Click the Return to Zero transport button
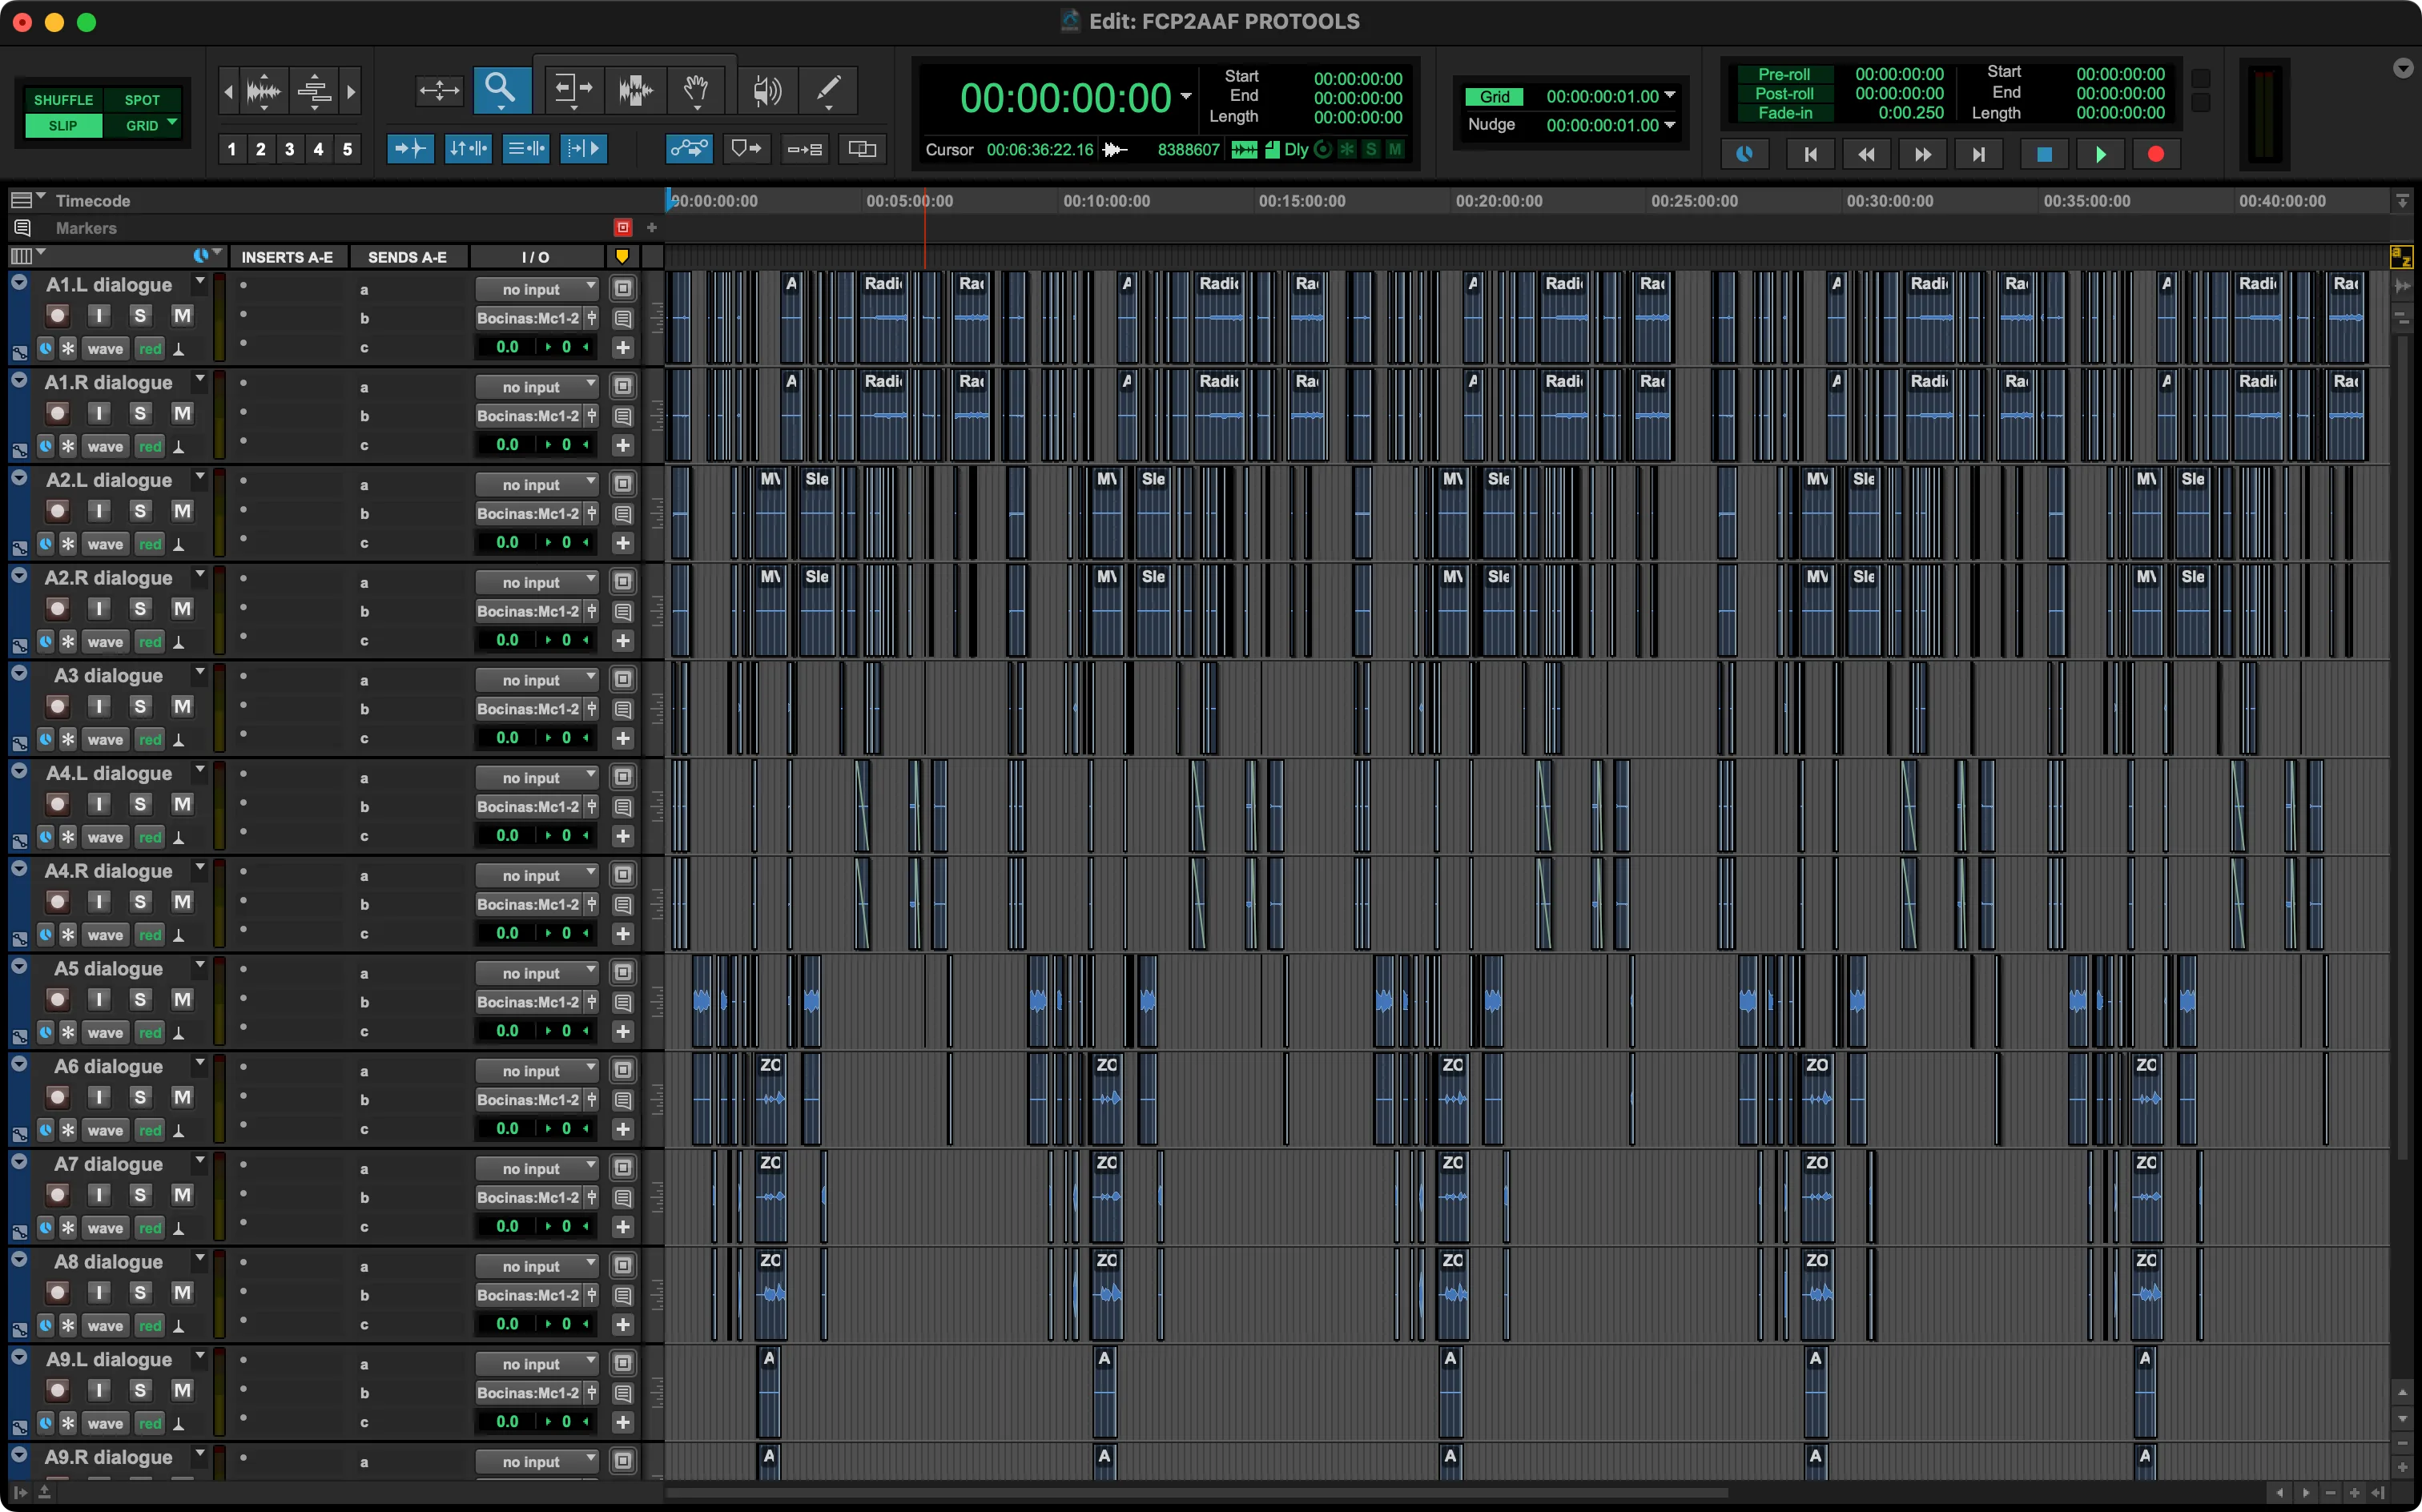The image size is (2422, 1512). pyautogui.click(x=1810, y=154)
